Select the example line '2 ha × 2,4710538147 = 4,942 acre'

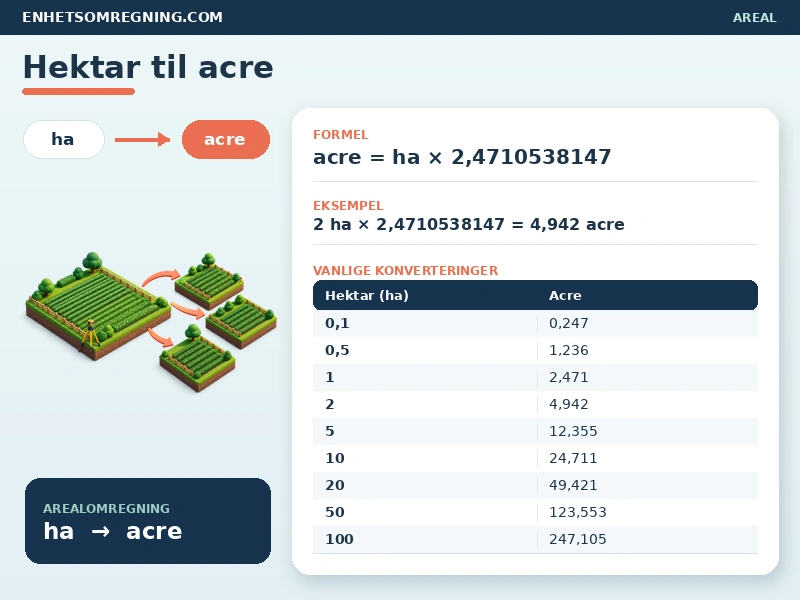pos(468,224)
